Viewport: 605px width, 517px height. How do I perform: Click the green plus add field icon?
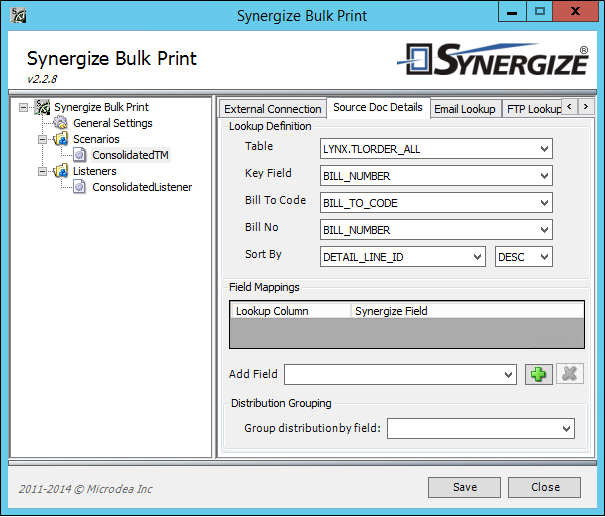tap(539, 374)
